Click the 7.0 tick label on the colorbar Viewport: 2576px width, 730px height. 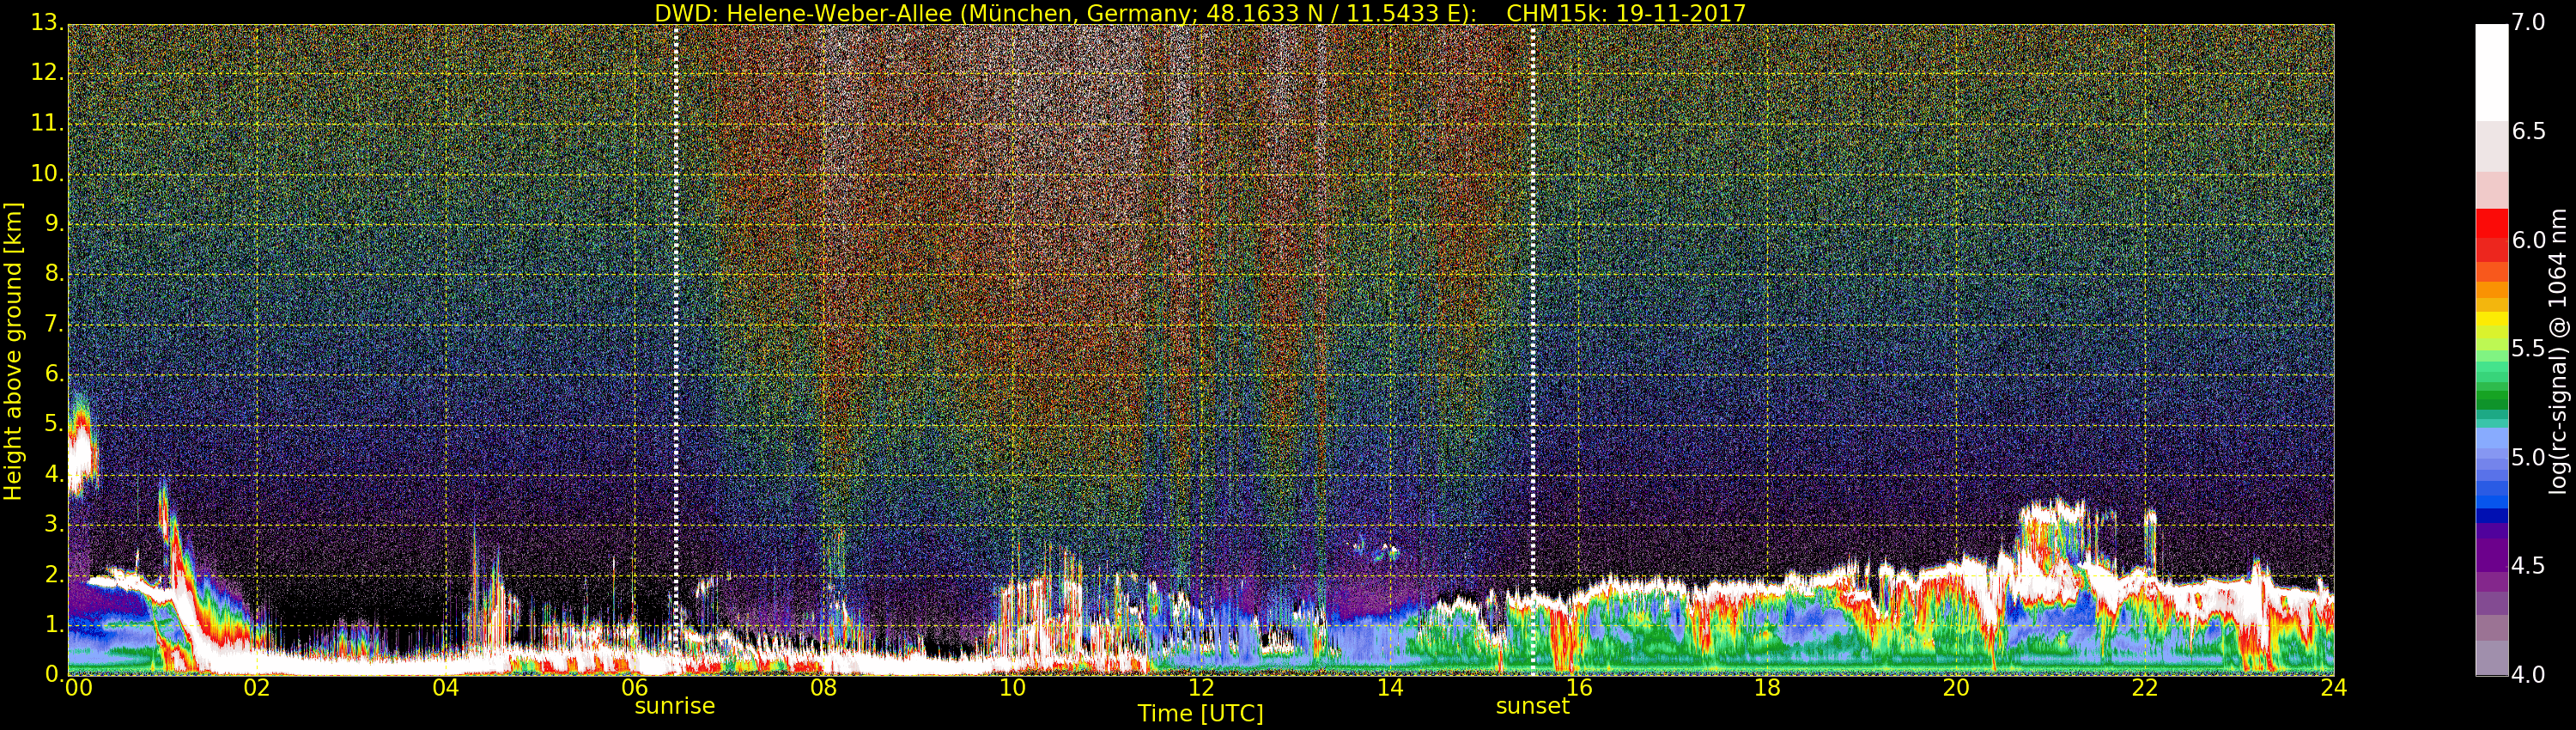[2529, 23]
